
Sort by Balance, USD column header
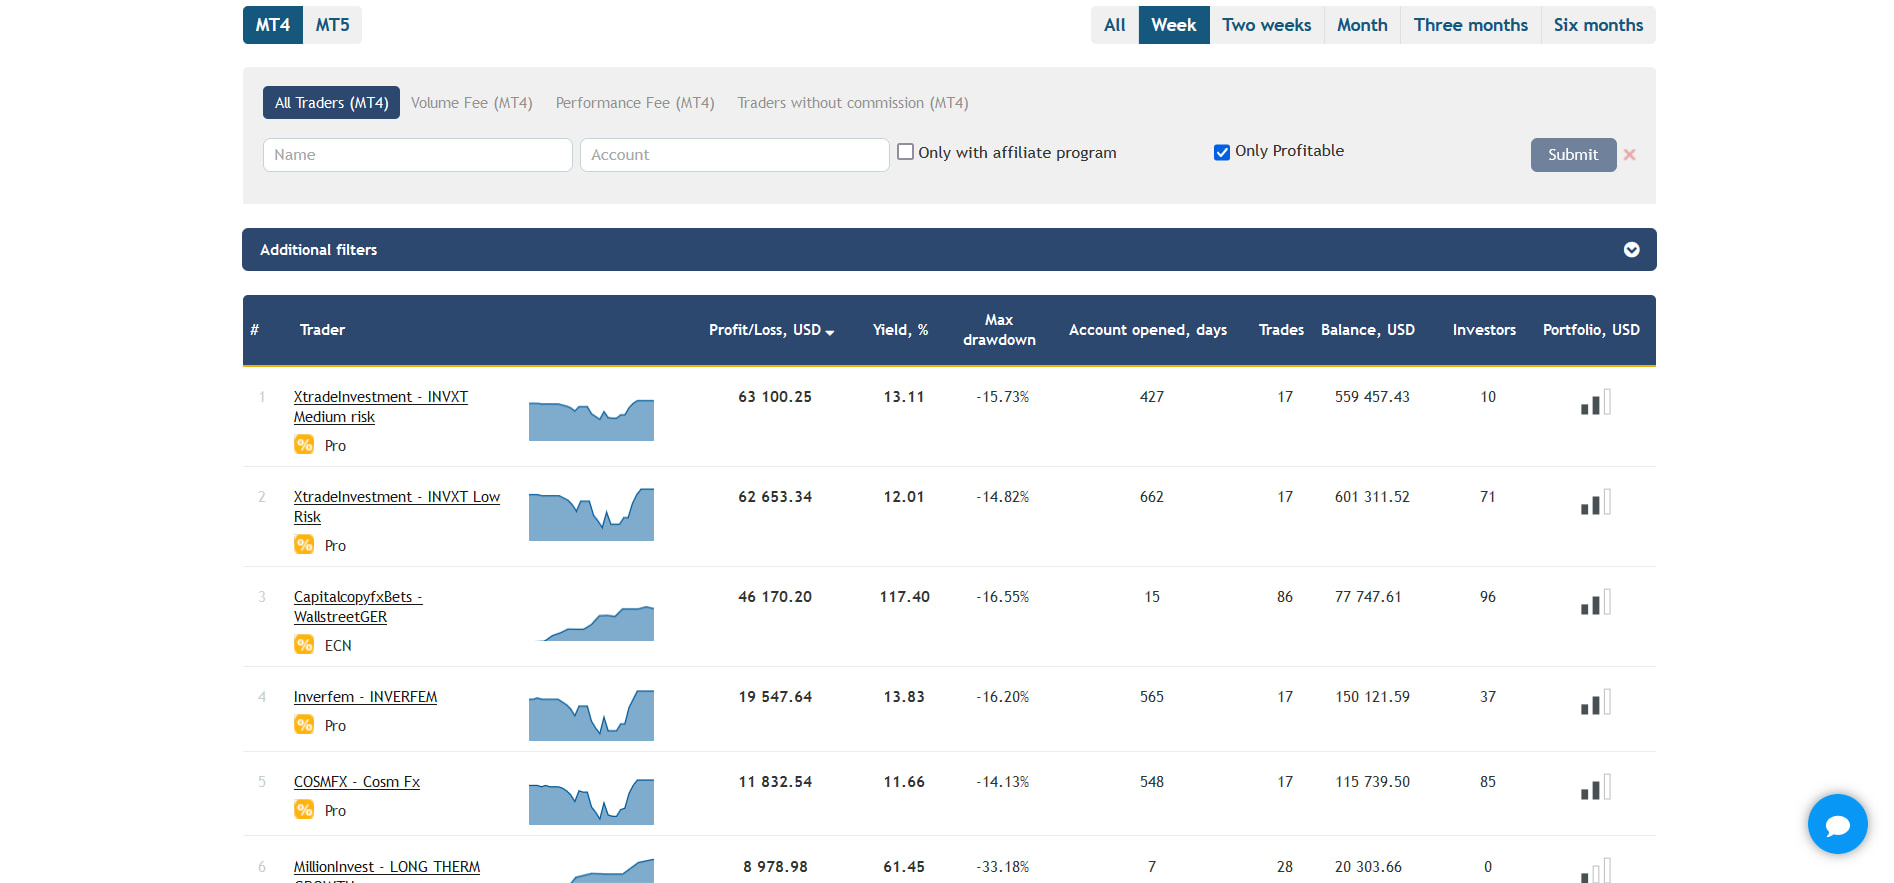[1368, 330]
